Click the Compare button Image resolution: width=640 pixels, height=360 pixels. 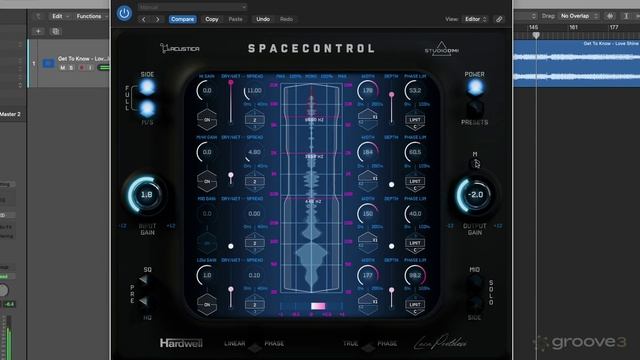click(x=182, y=19)
